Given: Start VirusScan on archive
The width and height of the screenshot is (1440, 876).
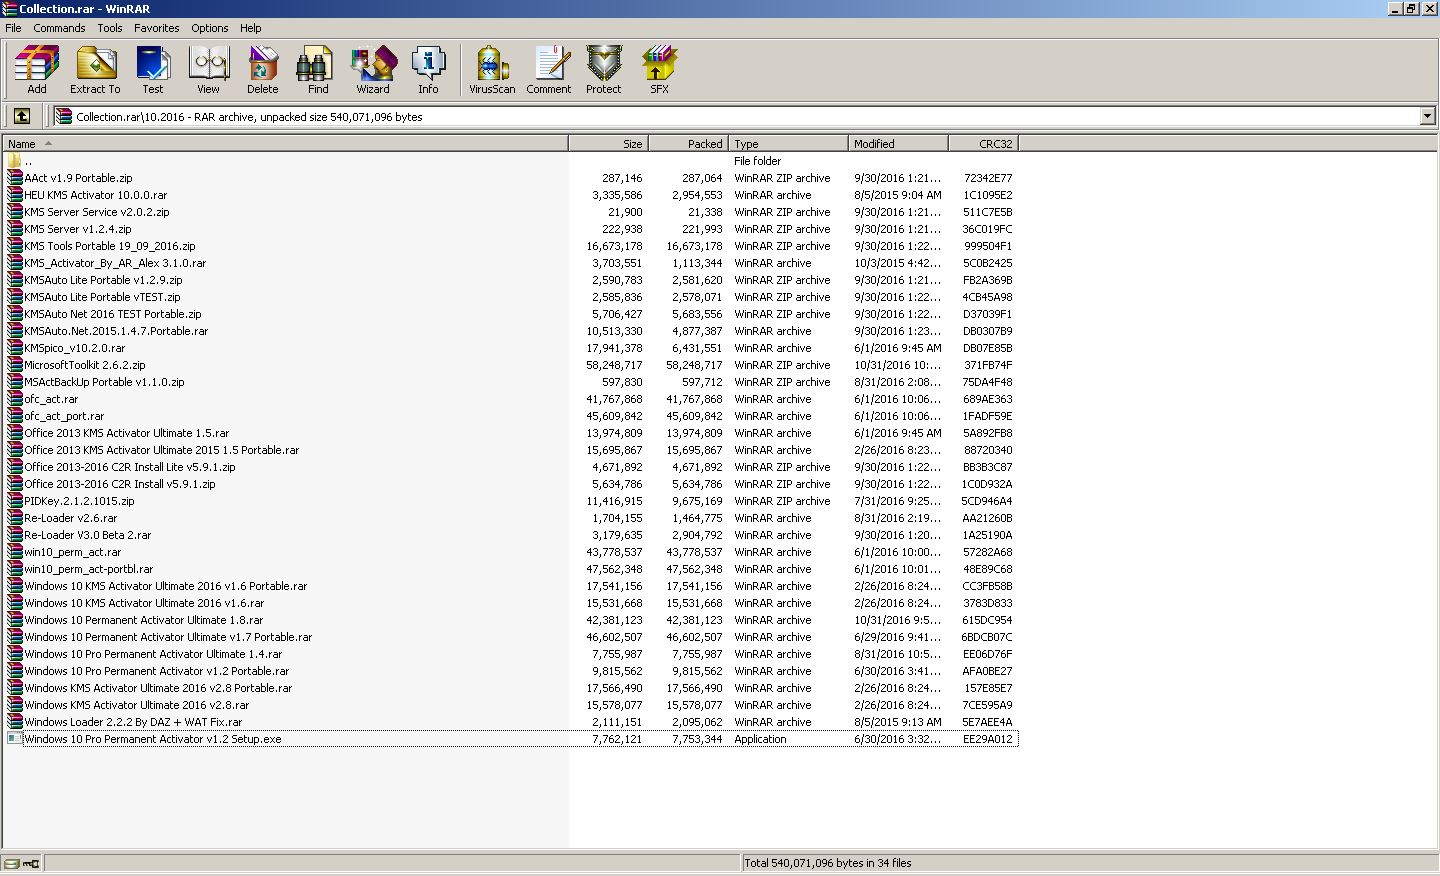Looking at the screenshot, I should [492, 69].
